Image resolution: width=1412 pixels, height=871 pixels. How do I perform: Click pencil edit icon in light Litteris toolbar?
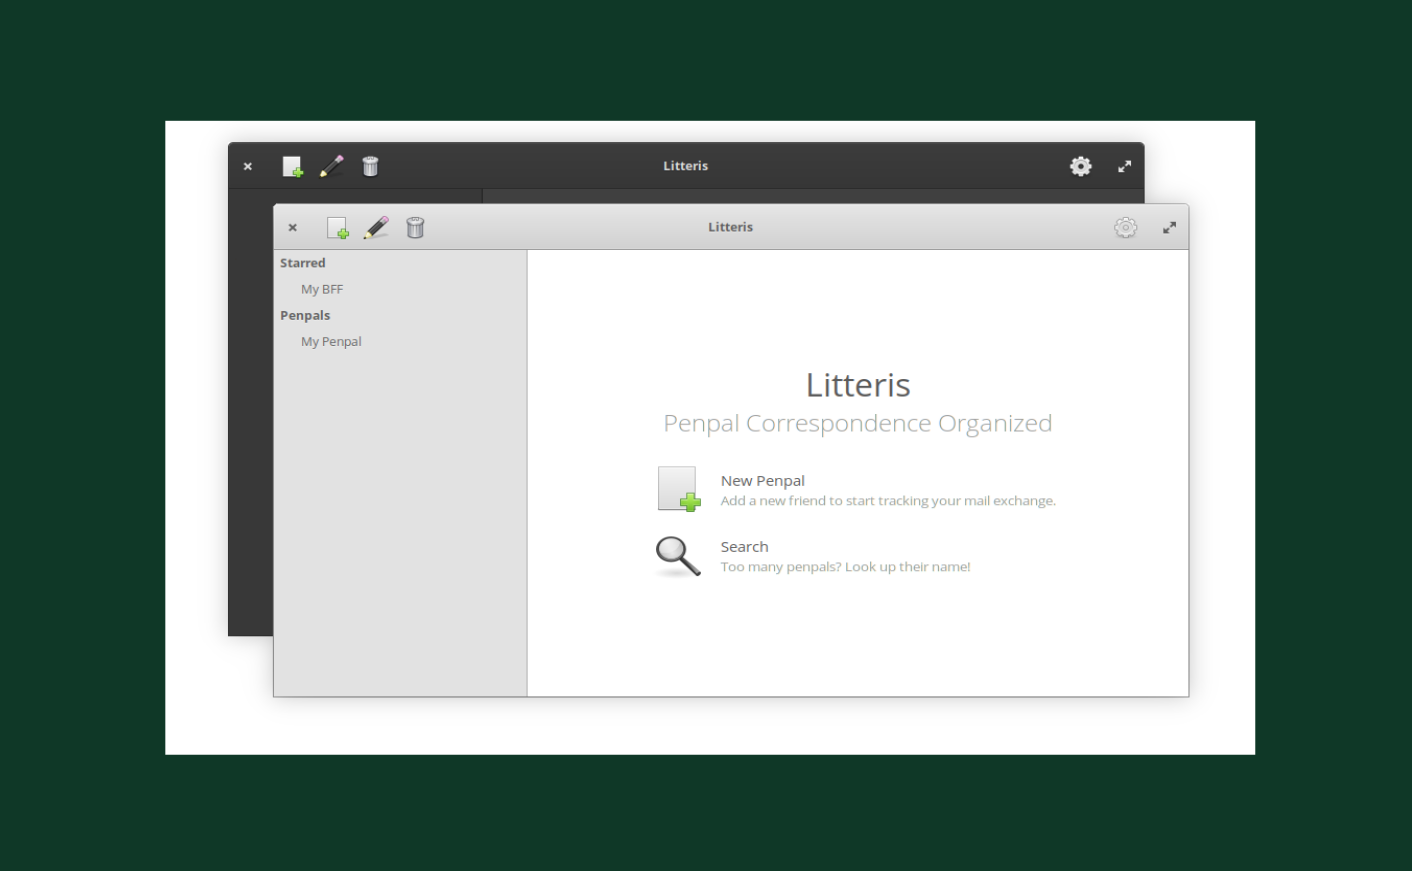(x=376, y=228)
